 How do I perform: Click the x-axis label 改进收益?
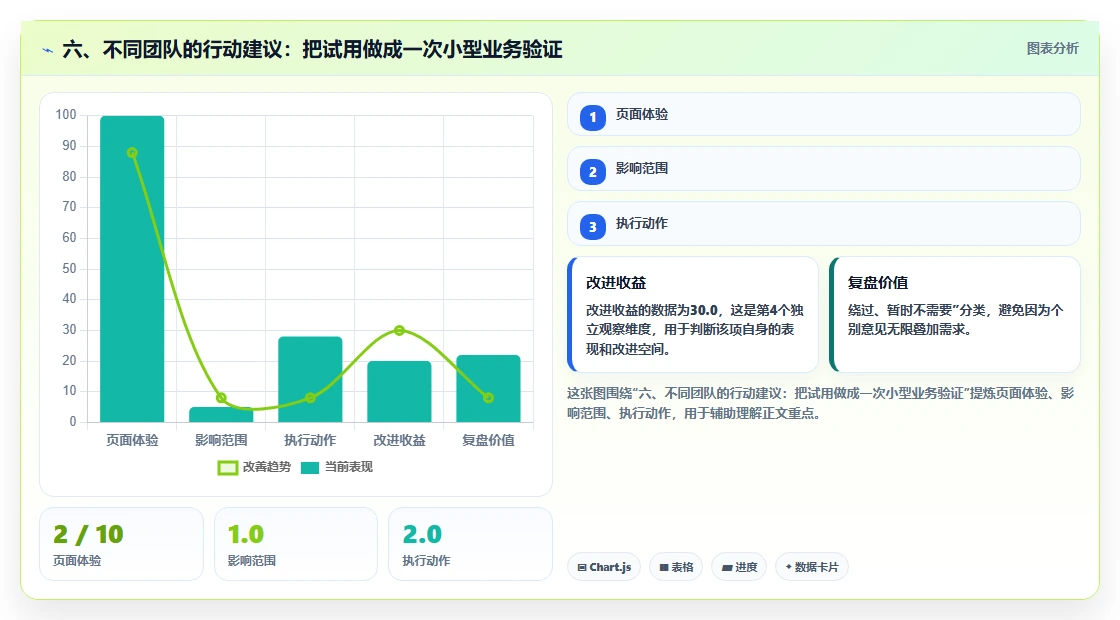tap(399, 440)
